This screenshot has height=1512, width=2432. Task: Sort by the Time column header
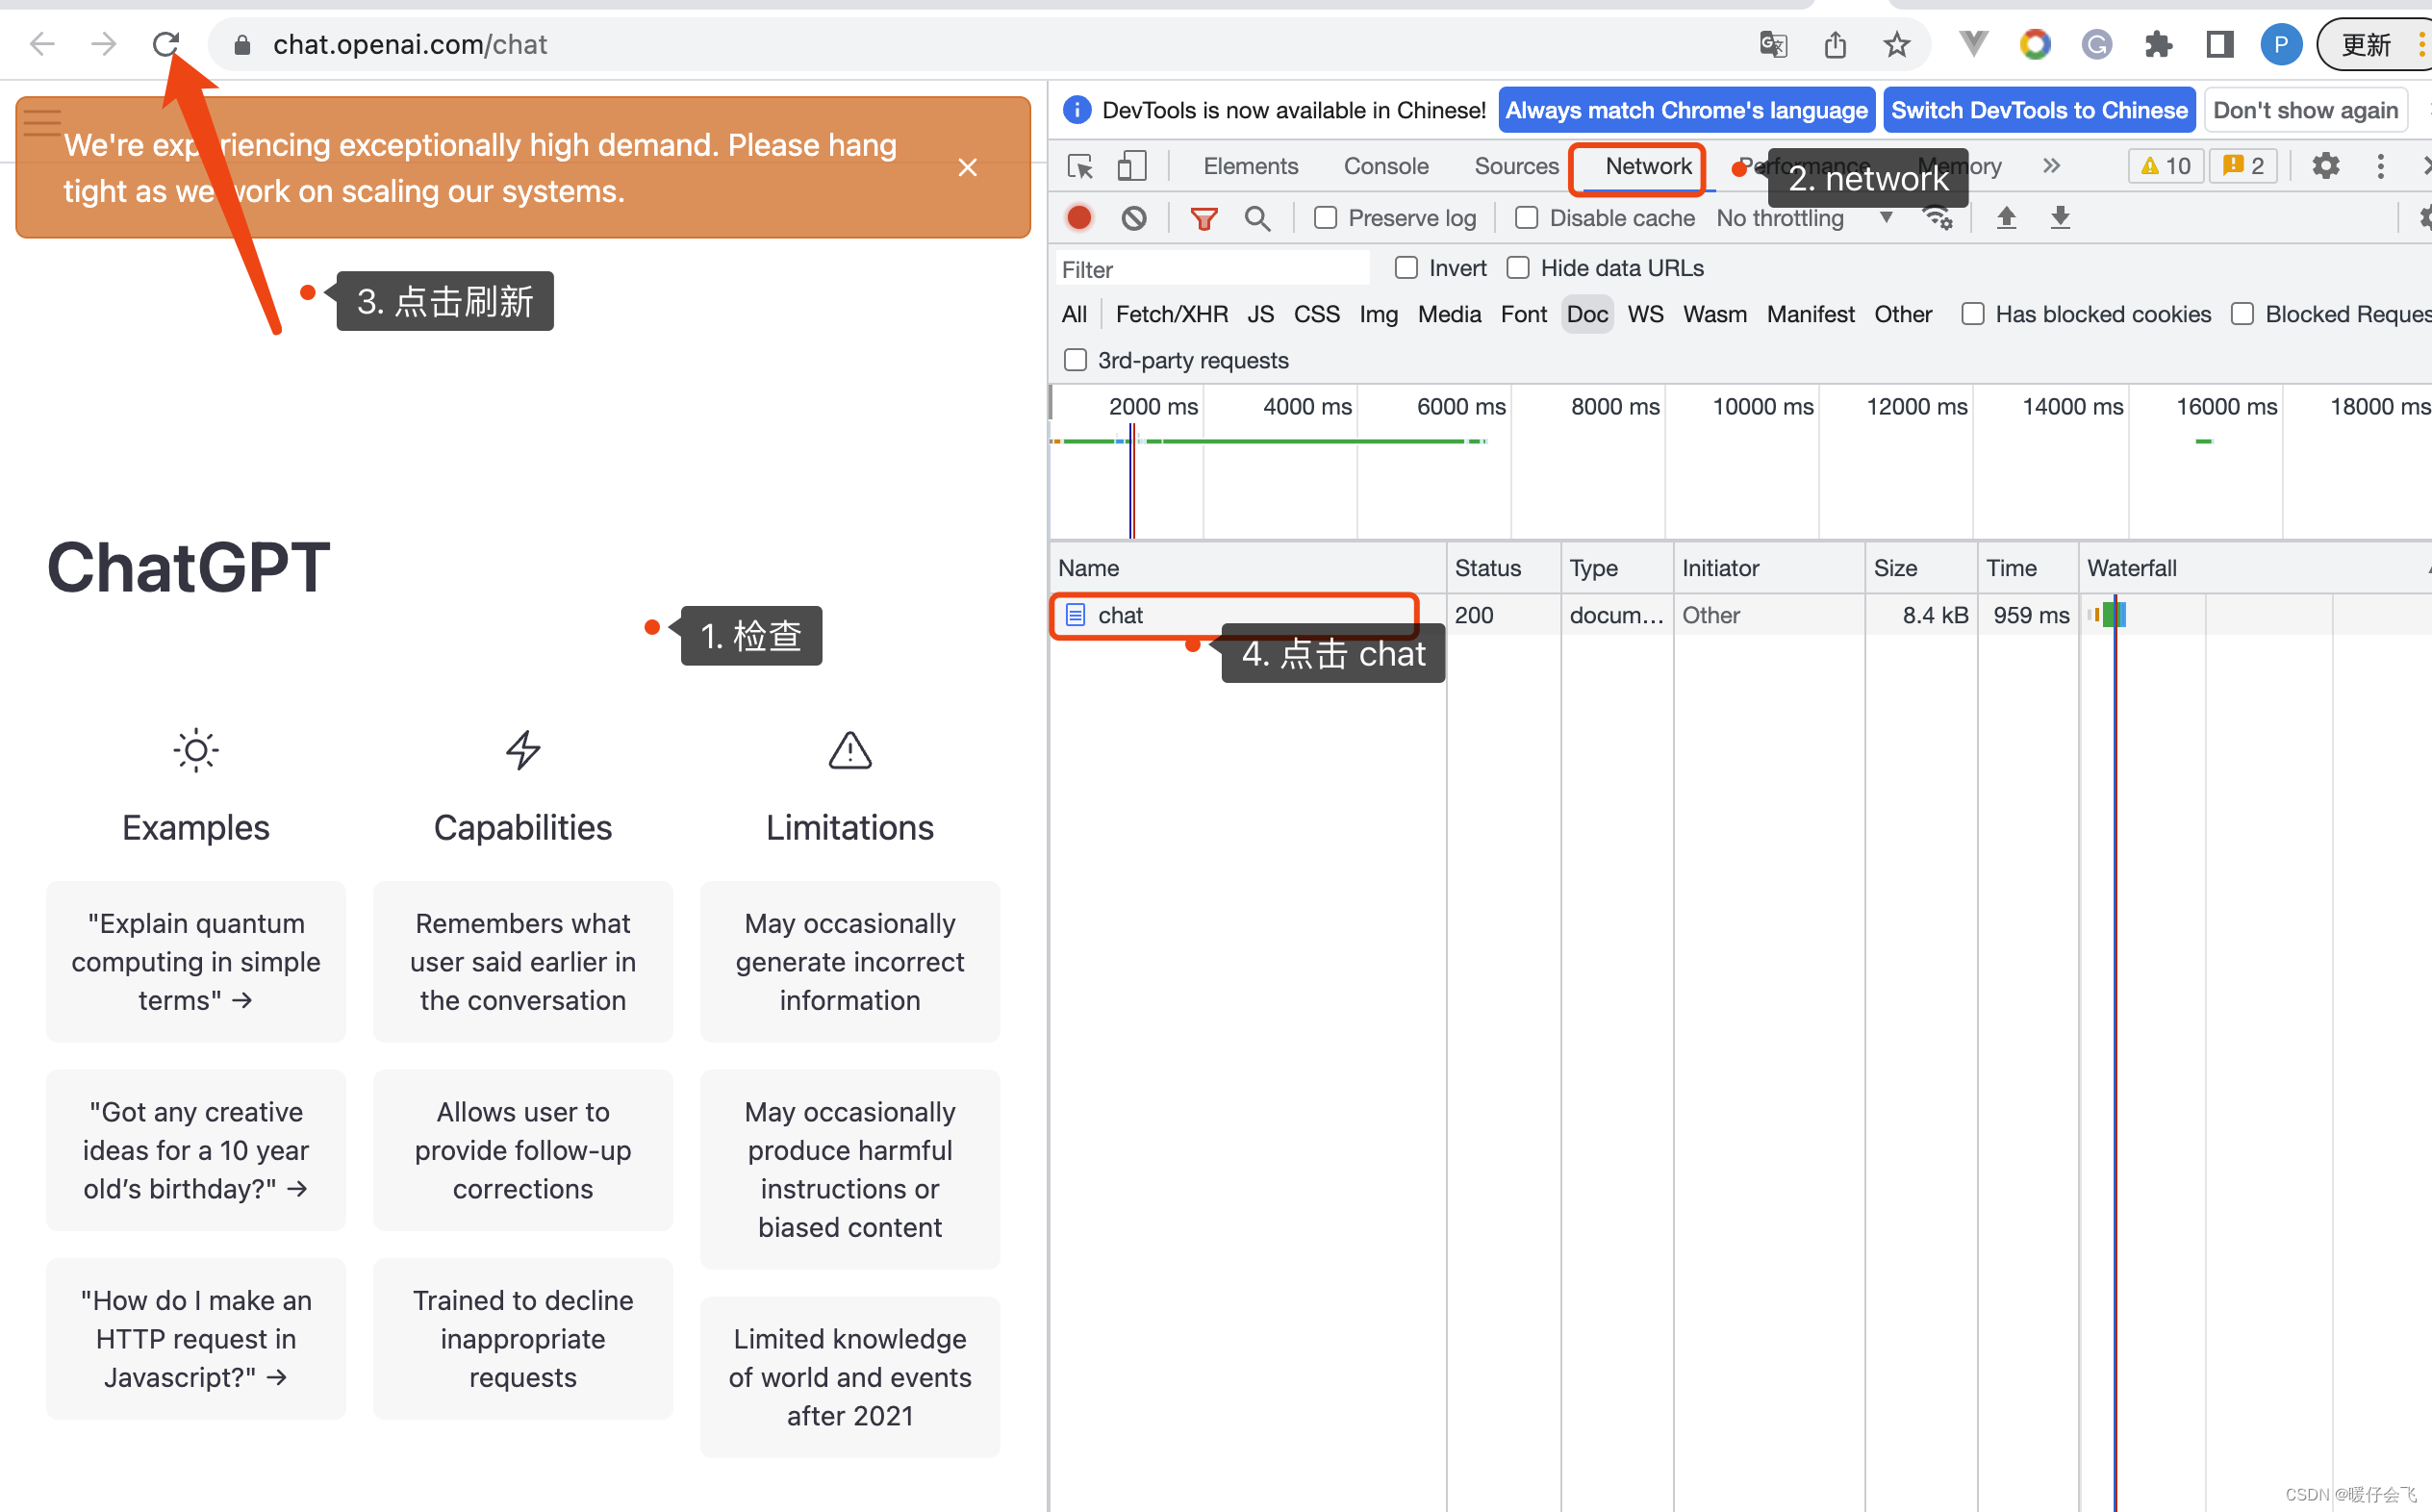coord(2027,568)
